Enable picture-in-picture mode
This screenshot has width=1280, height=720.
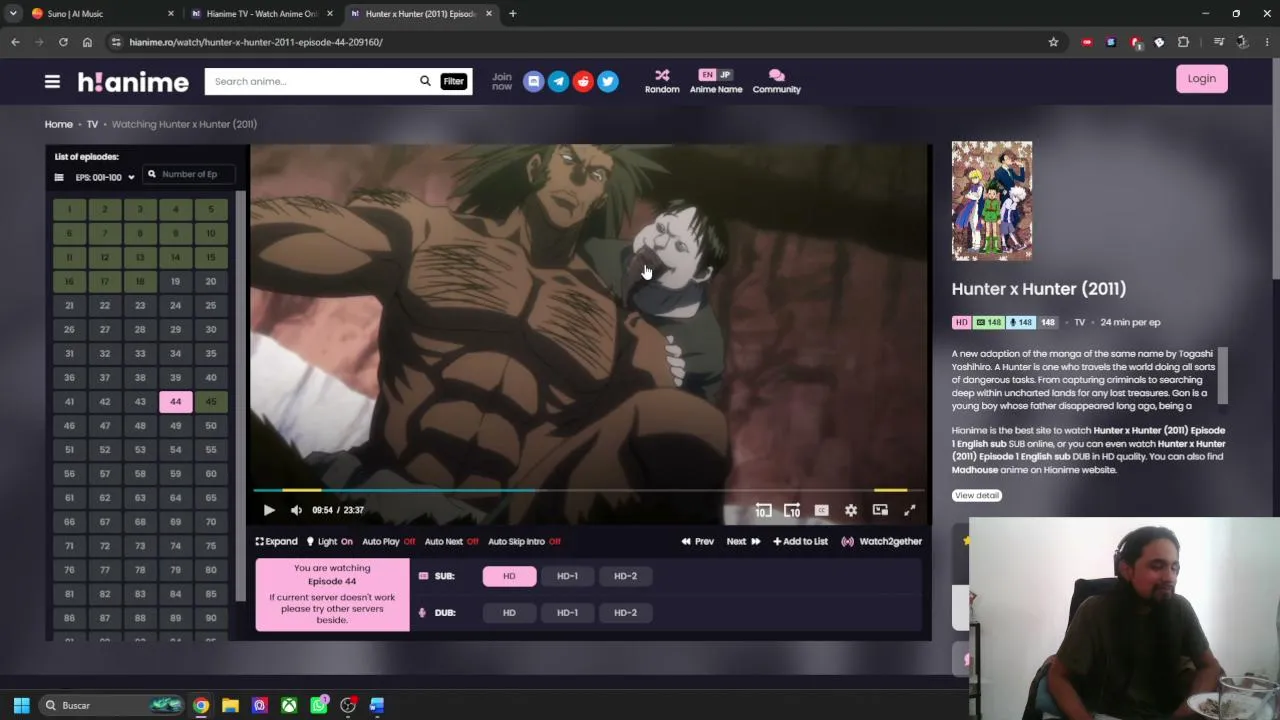click(880, 510)
